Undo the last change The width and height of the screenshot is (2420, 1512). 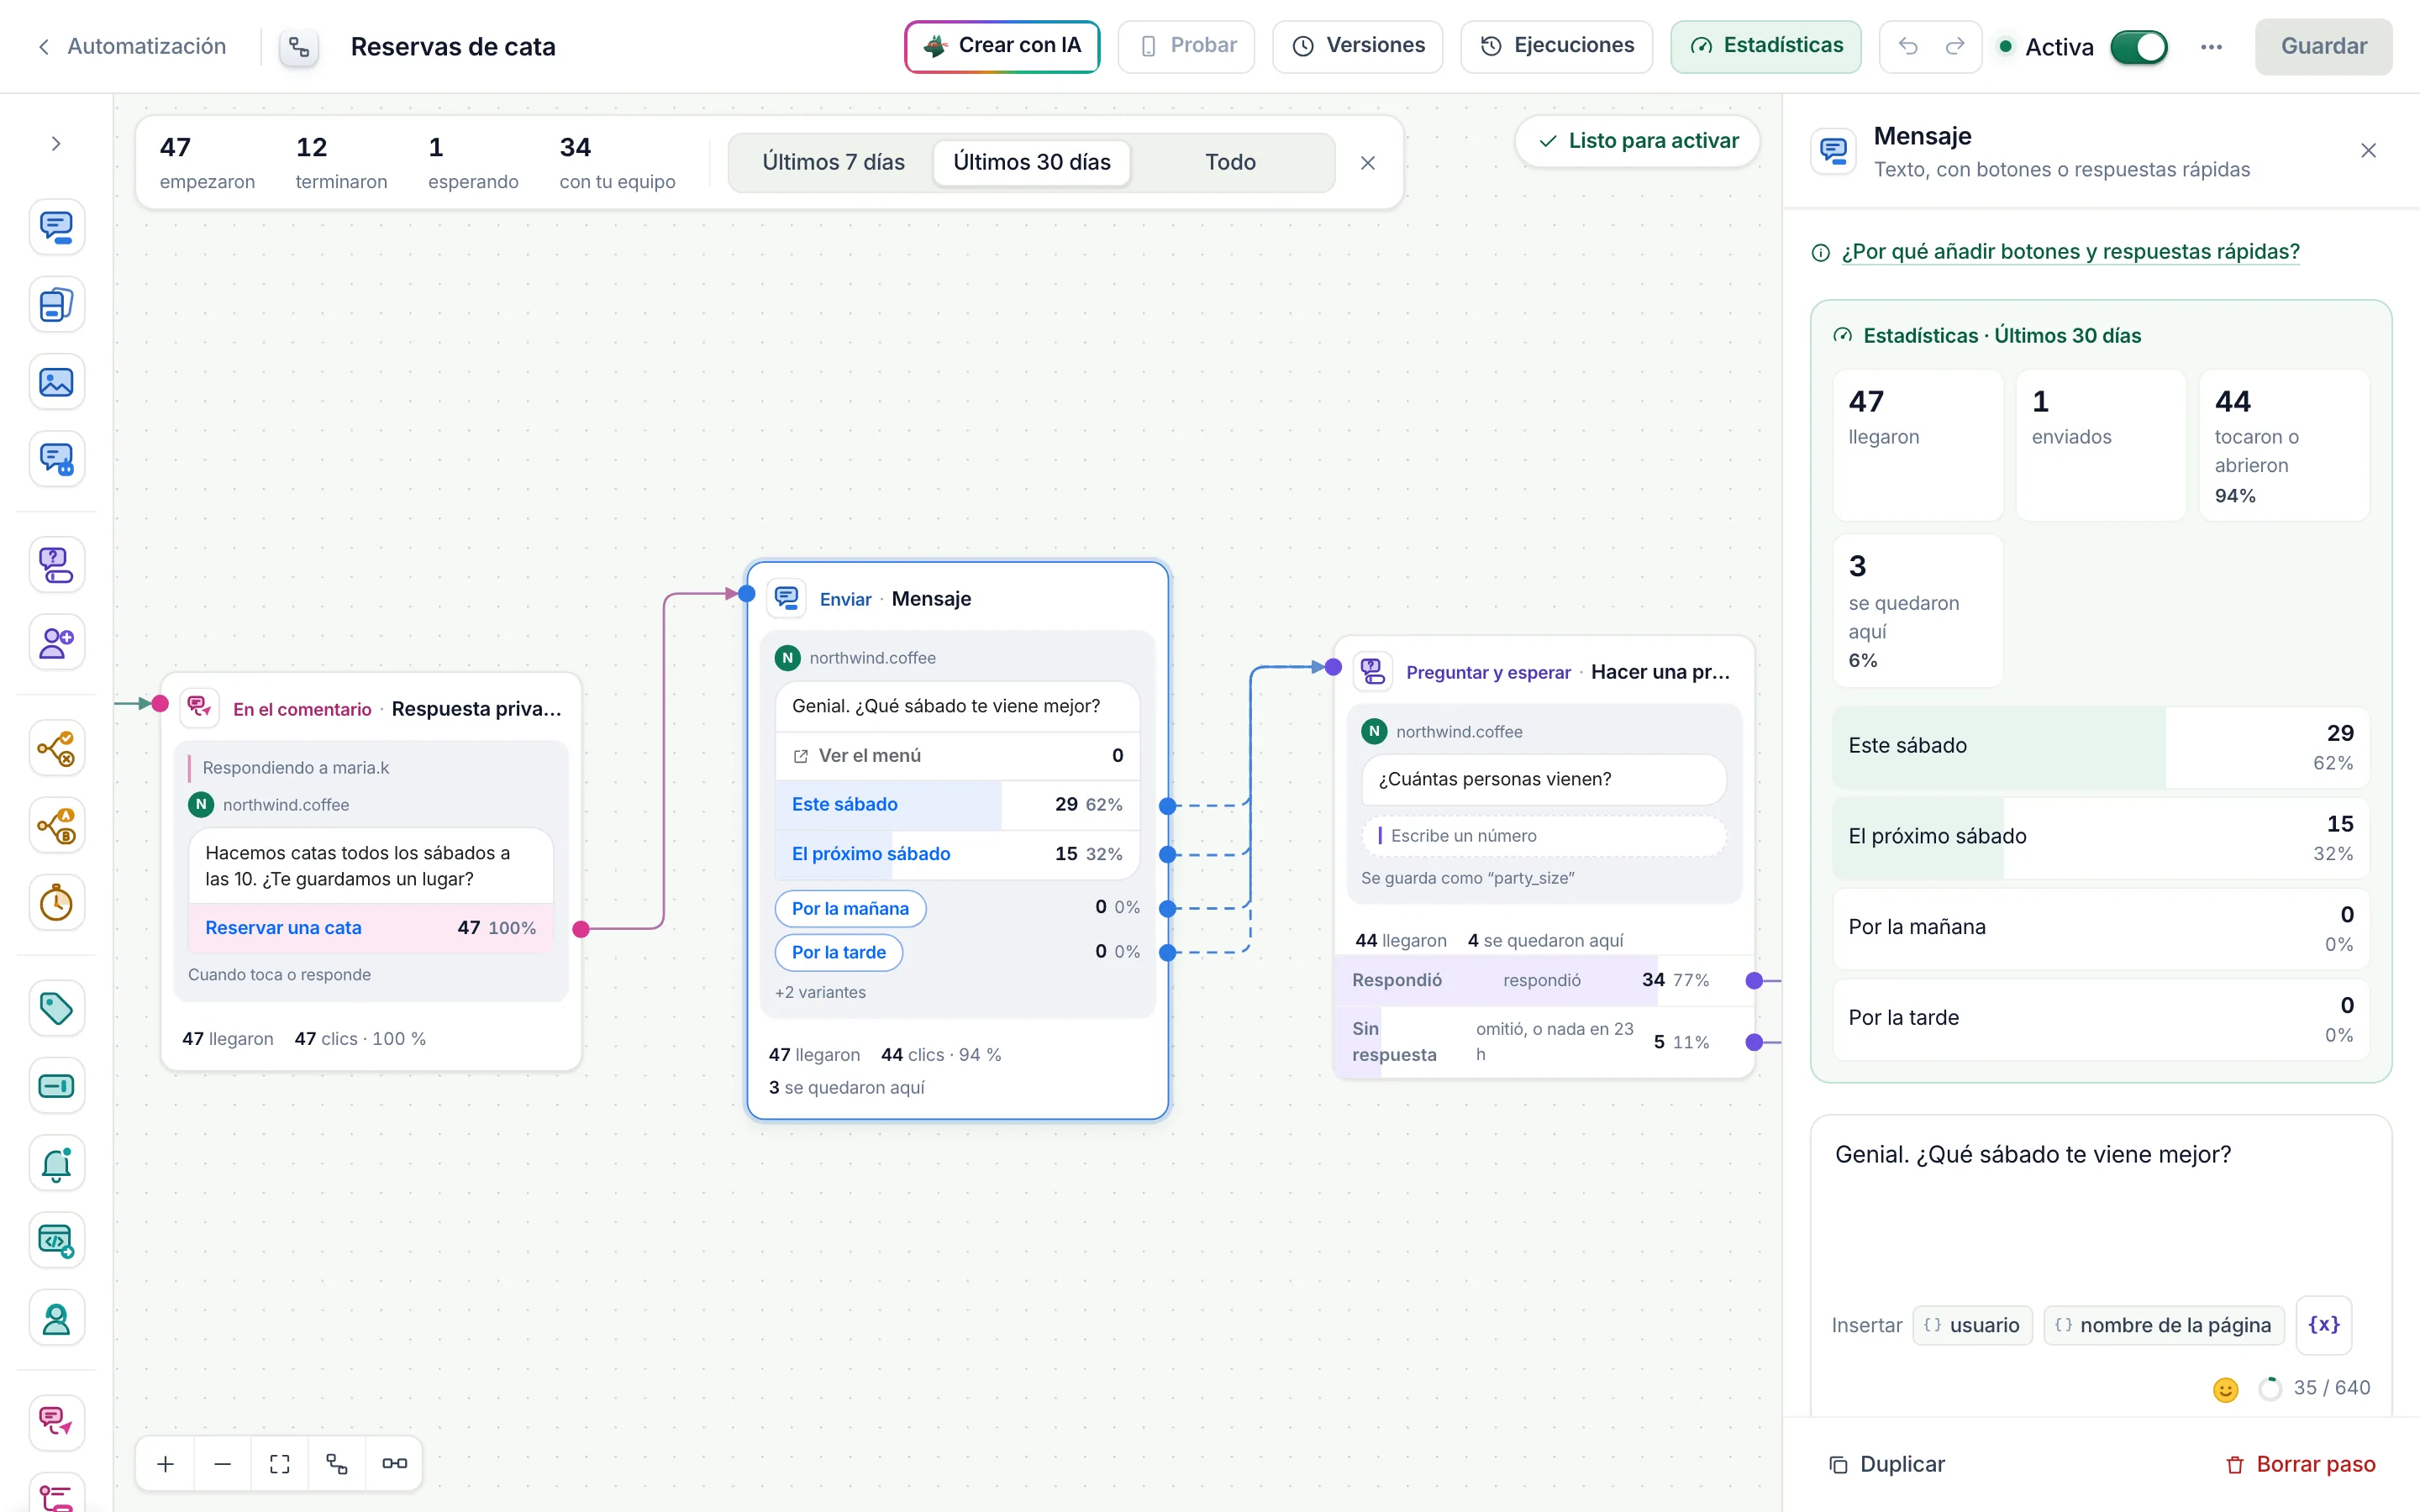click(x=1908, y=46)
